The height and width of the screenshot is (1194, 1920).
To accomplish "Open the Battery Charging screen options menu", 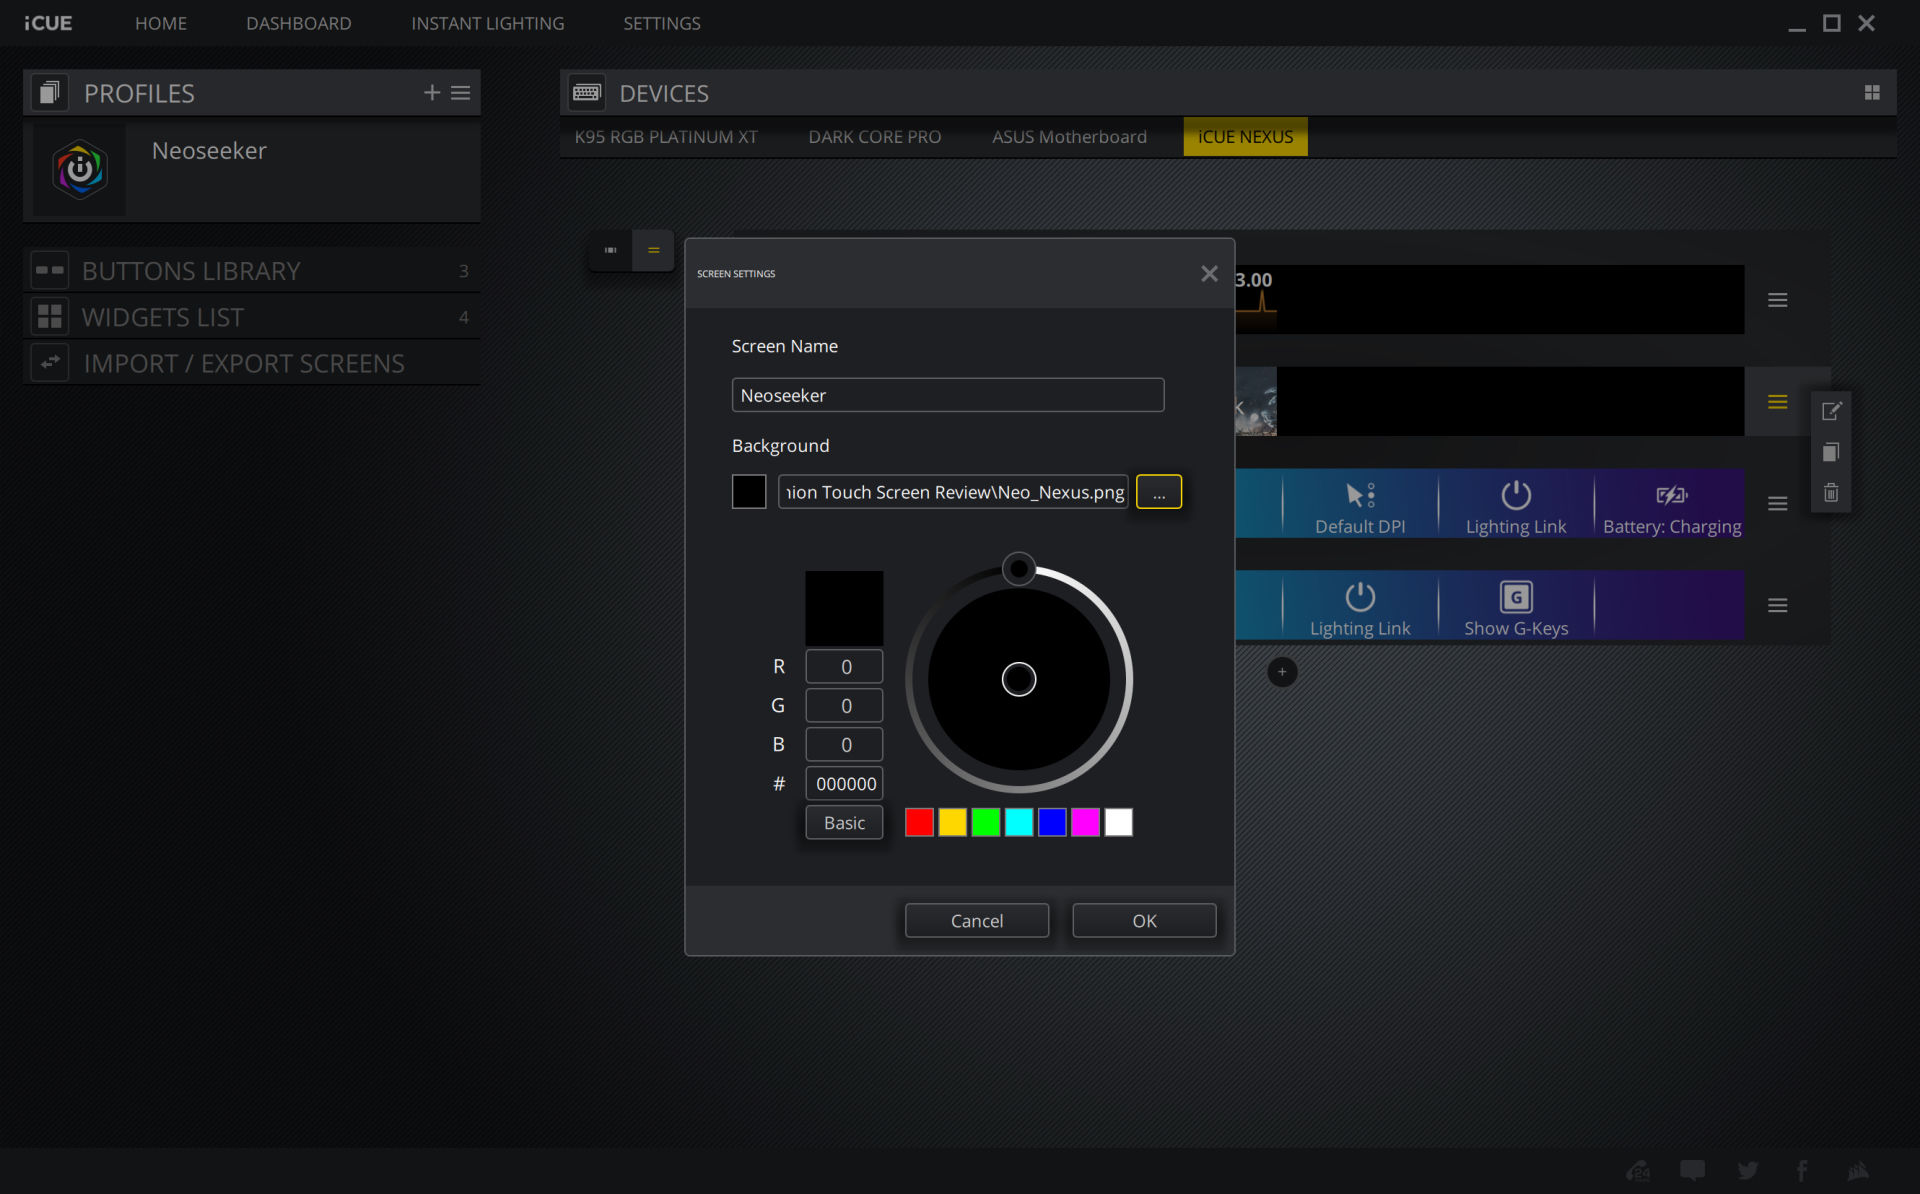I will pyautogui.click(x=1779, y=504).
